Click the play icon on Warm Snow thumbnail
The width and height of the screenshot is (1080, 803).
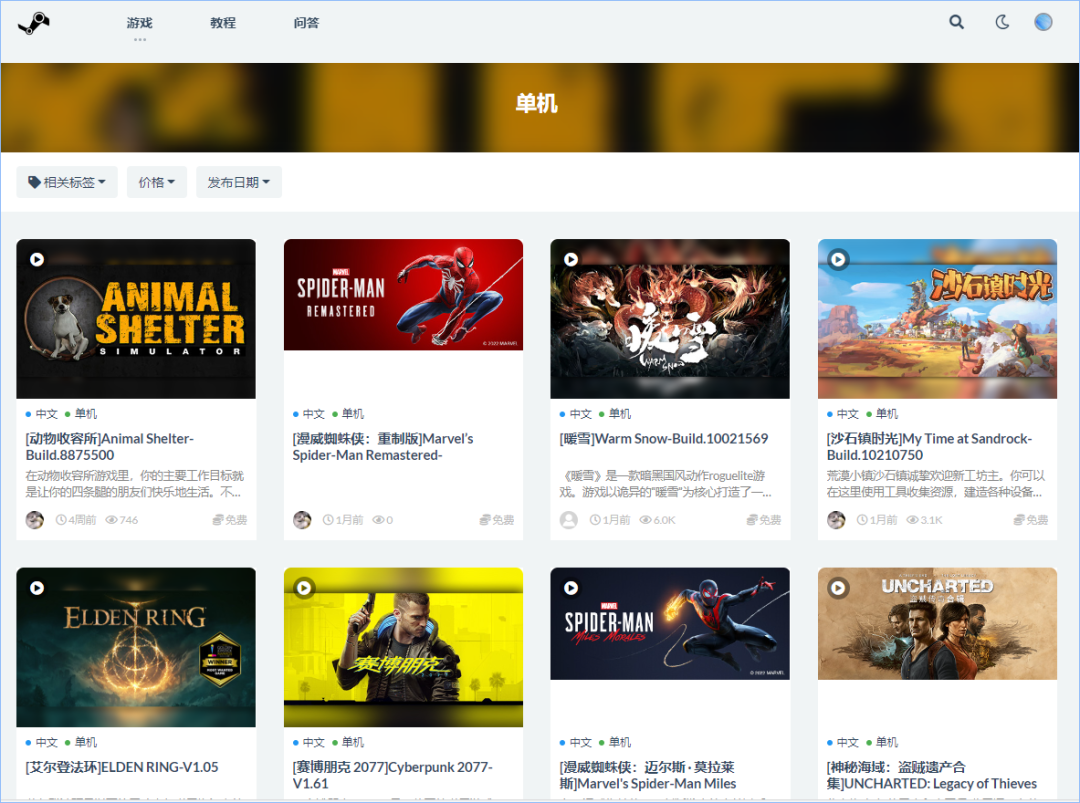pos(571,260)
